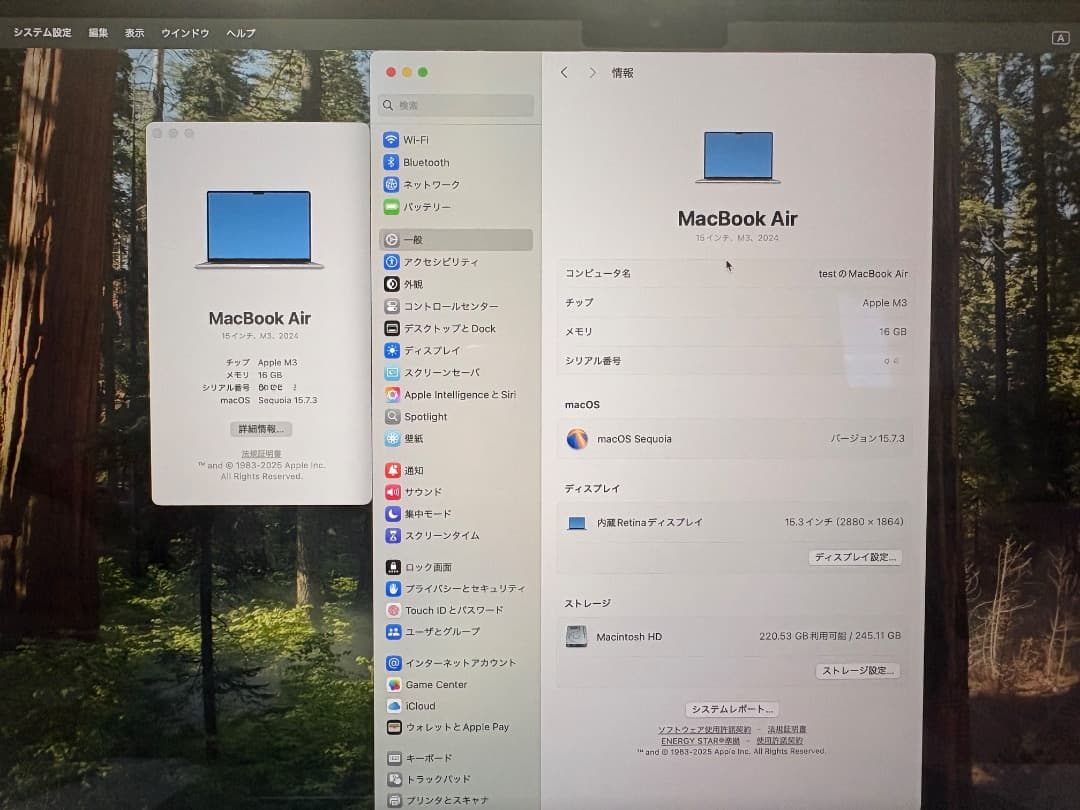The image size is (1080, 810).
Task: Navigate back using the left chevron arrow
Action: [x=564, y=72]
